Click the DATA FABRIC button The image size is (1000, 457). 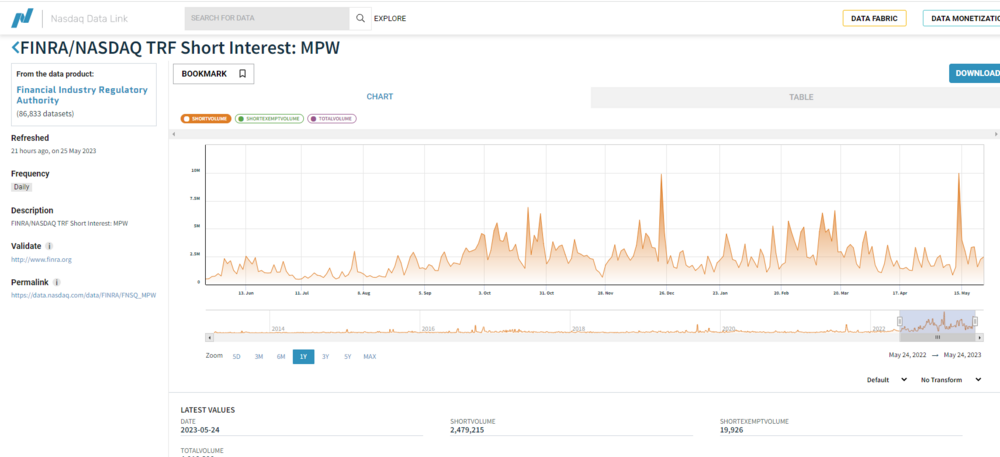874,18
